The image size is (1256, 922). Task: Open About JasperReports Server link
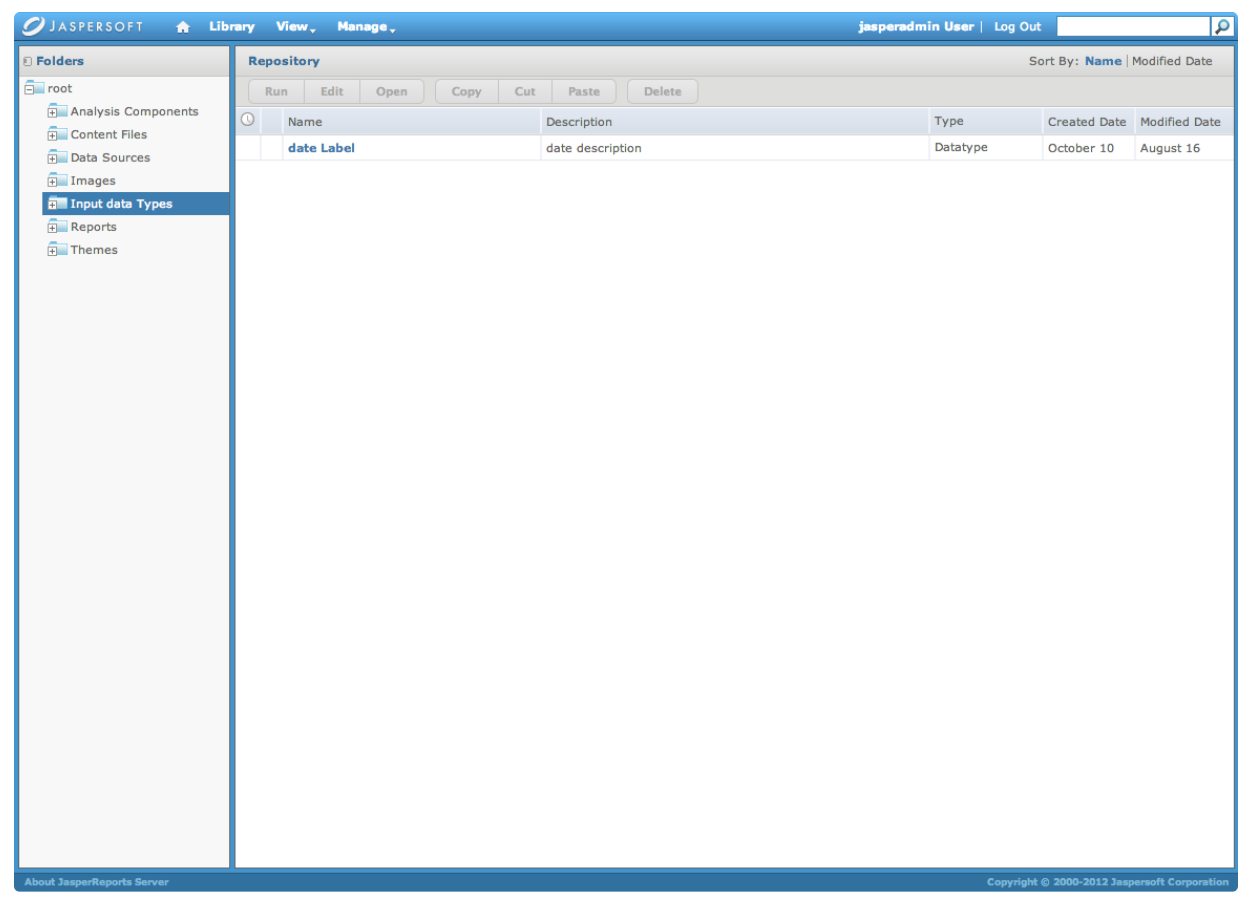pyautogui.click(x=96, y=882)
